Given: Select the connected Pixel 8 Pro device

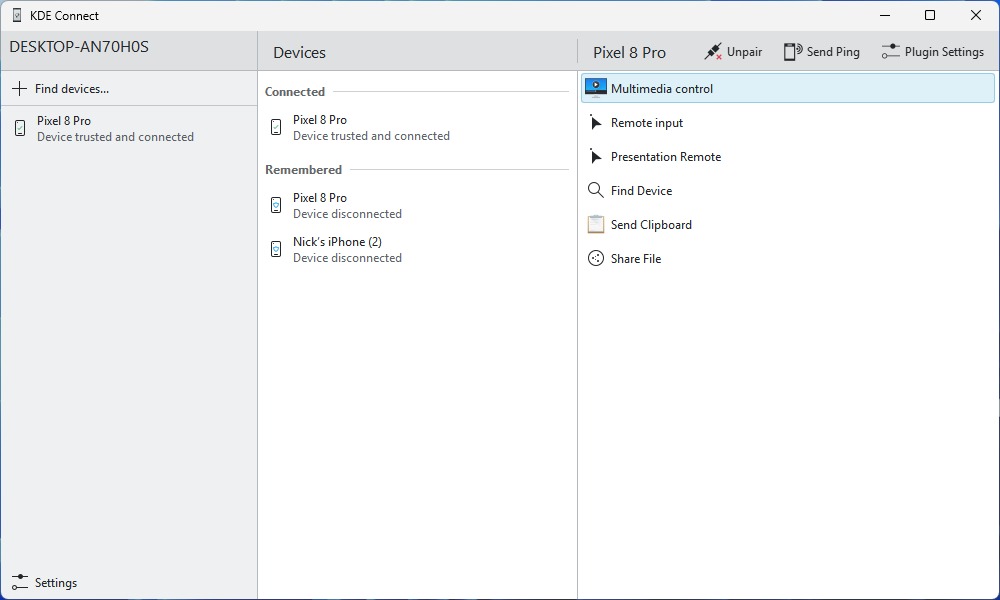Looking at the screenshot, I should pos(371,128).
